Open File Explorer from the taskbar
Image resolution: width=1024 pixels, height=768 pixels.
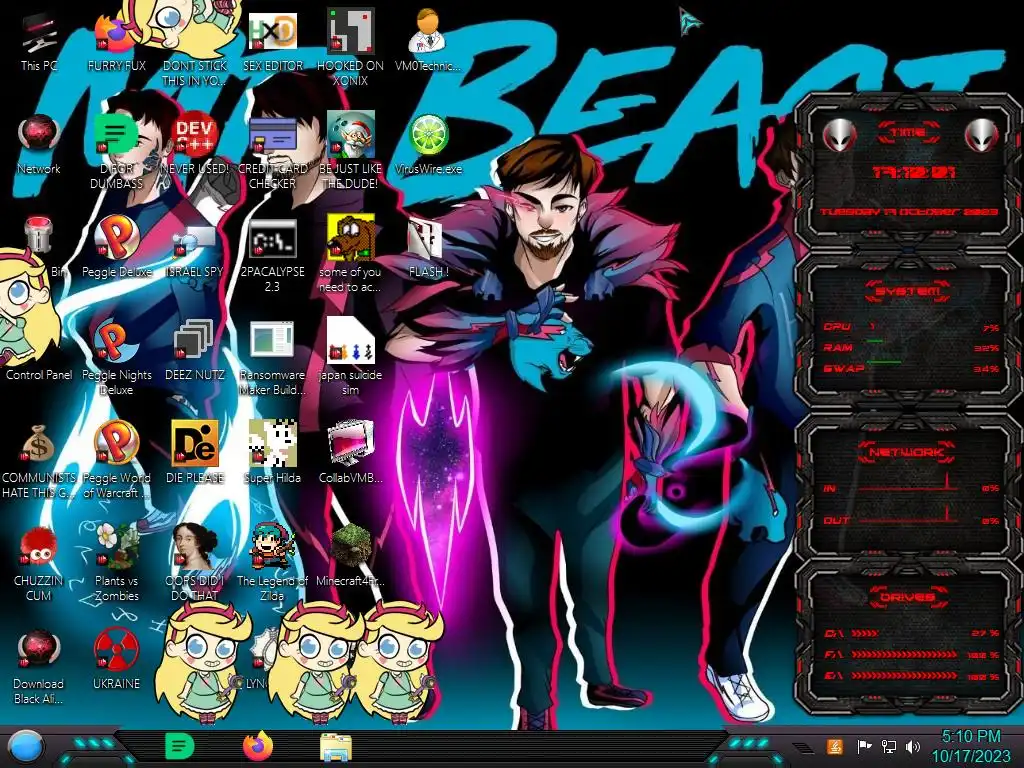(336, 747)
